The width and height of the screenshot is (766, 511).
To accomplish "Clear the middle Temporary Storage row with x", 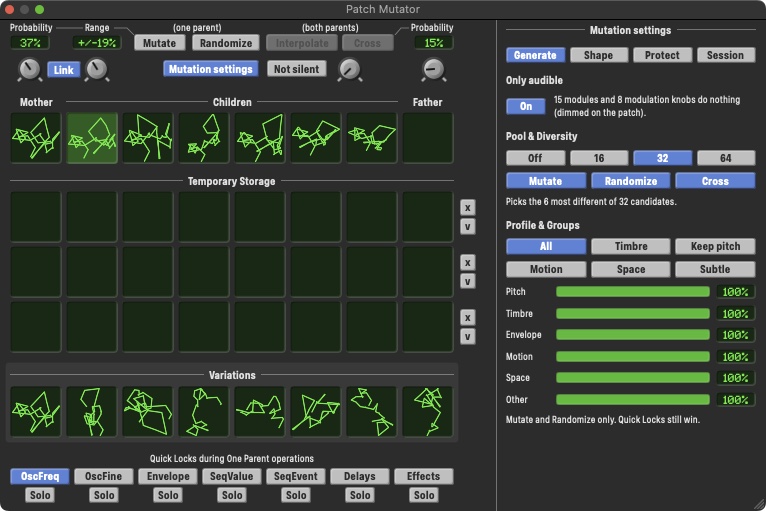I will click(x=468, y=263).
